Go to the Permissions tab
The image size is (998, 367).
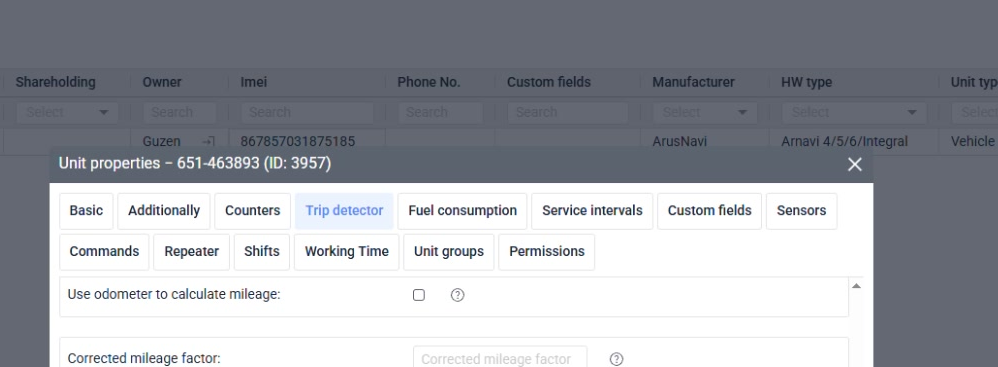click(547, 252)
